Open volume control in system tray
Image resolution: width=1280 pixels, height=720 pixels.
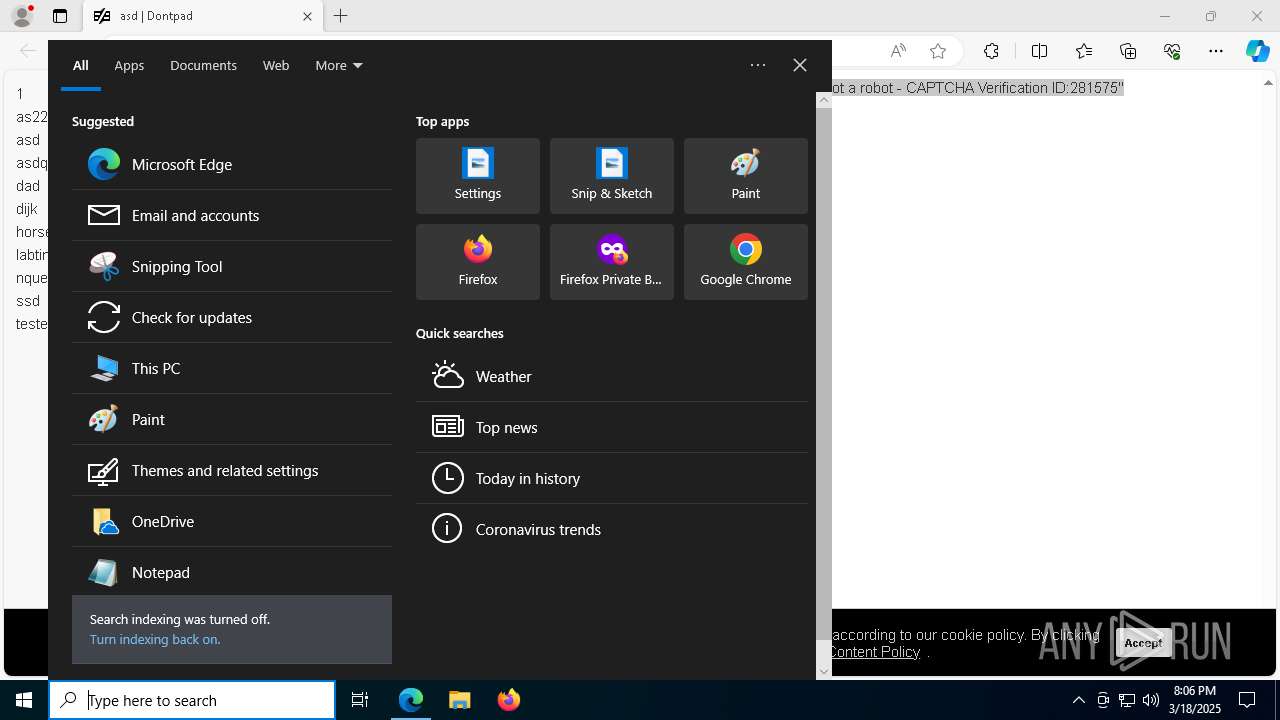click(1151, 700)
